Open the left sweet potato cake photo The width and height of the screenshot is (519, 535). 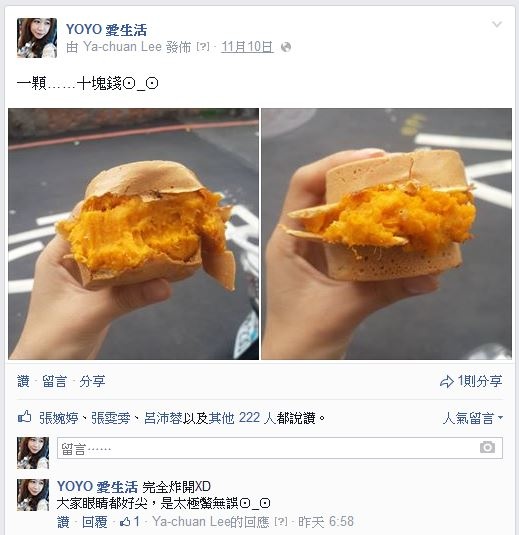pos(133,234)
